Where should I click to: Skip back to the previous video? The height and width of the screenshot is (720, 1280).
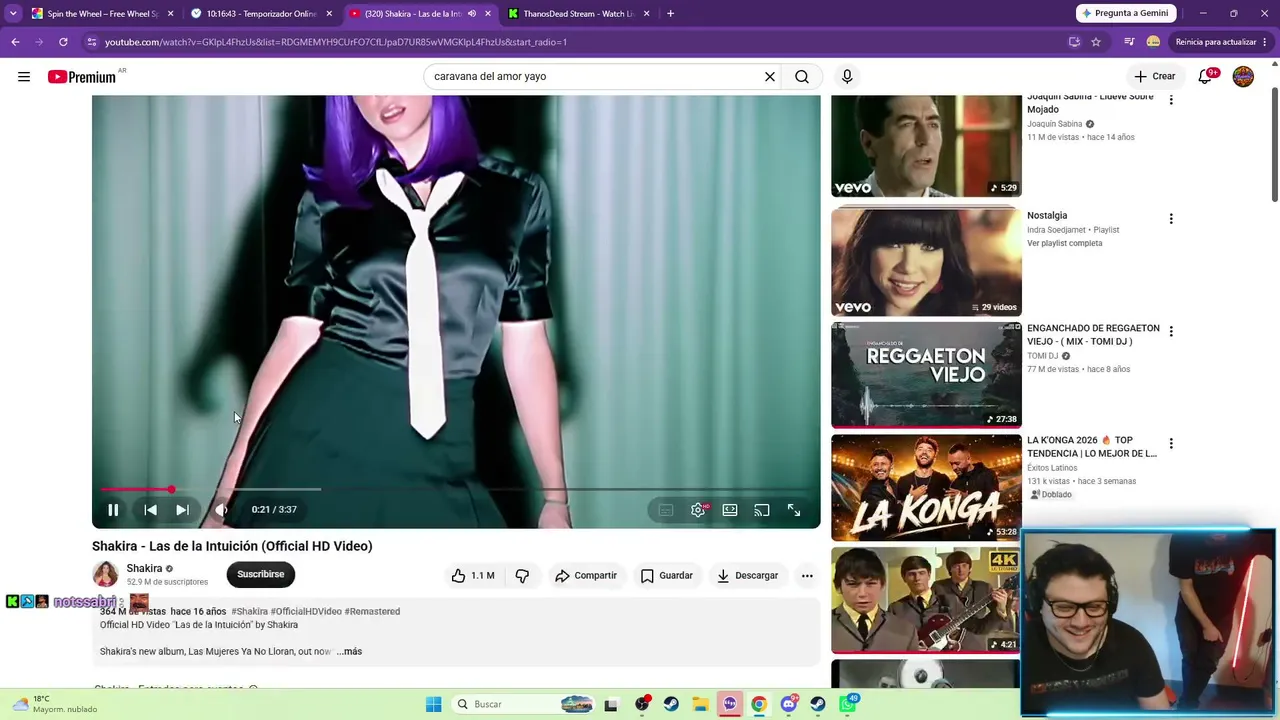[150, 510]
